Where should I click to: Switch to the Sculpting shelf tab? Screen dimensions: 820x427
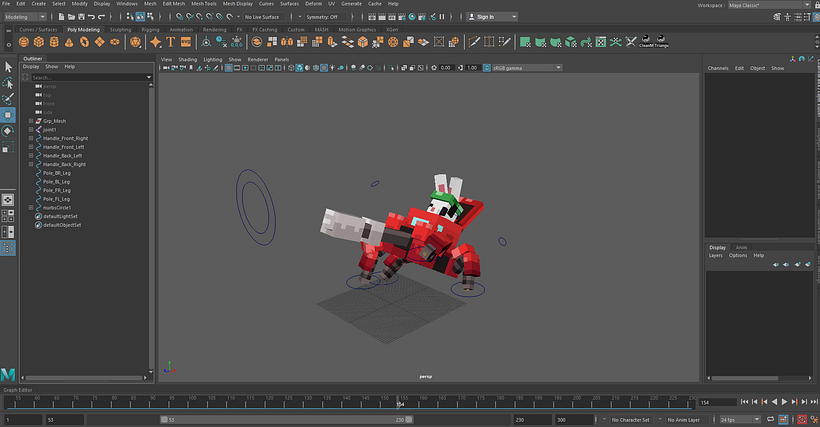click(x=120, y=30)
